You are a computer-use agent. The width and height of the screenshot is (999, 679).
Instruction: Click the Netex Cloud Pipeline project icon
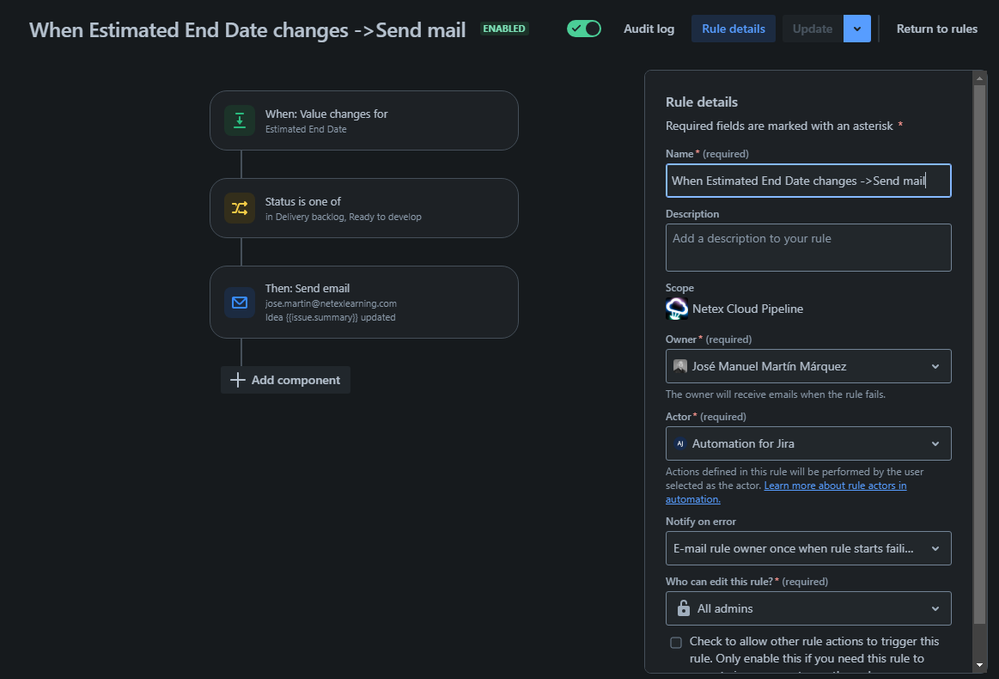point(677,309)
